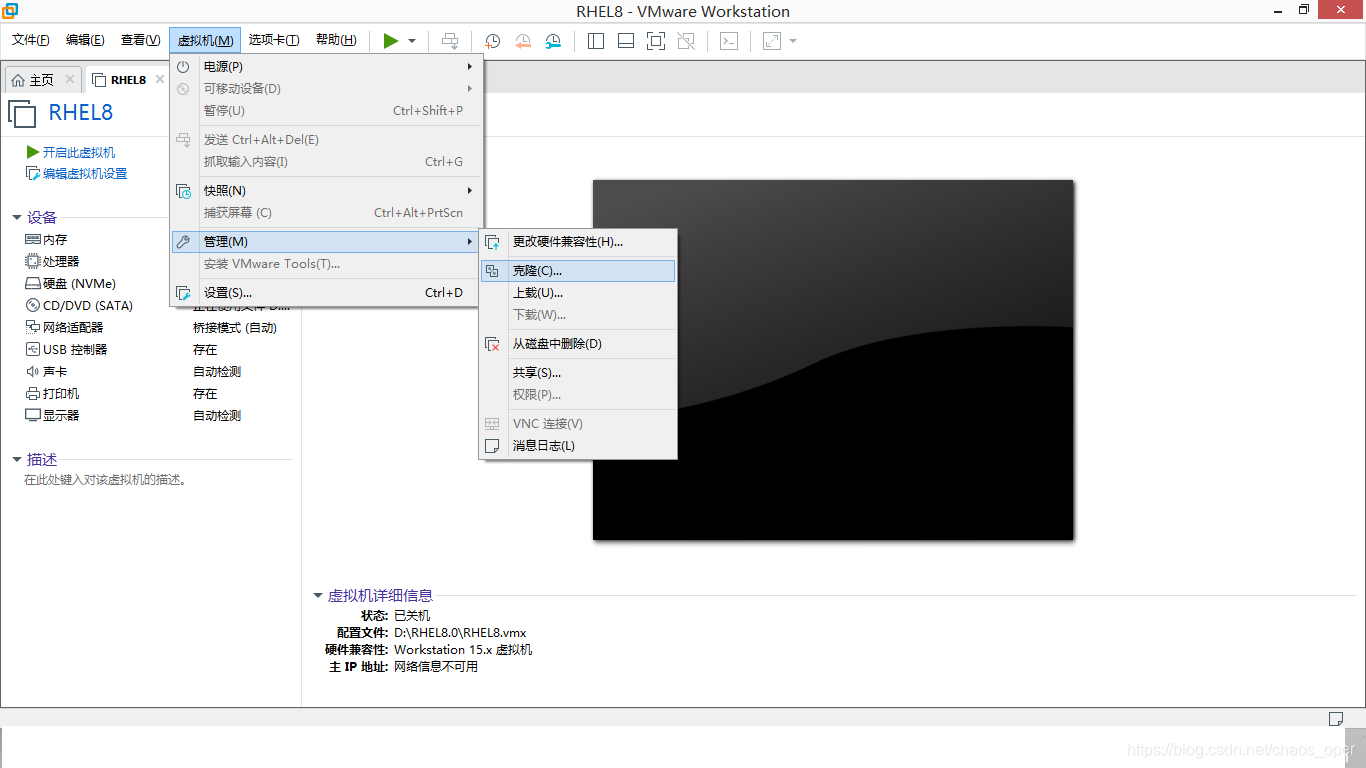This screenshot has width=1366, height=768.
Task: Select the USB 控制器 device
Action: (66, 350)
